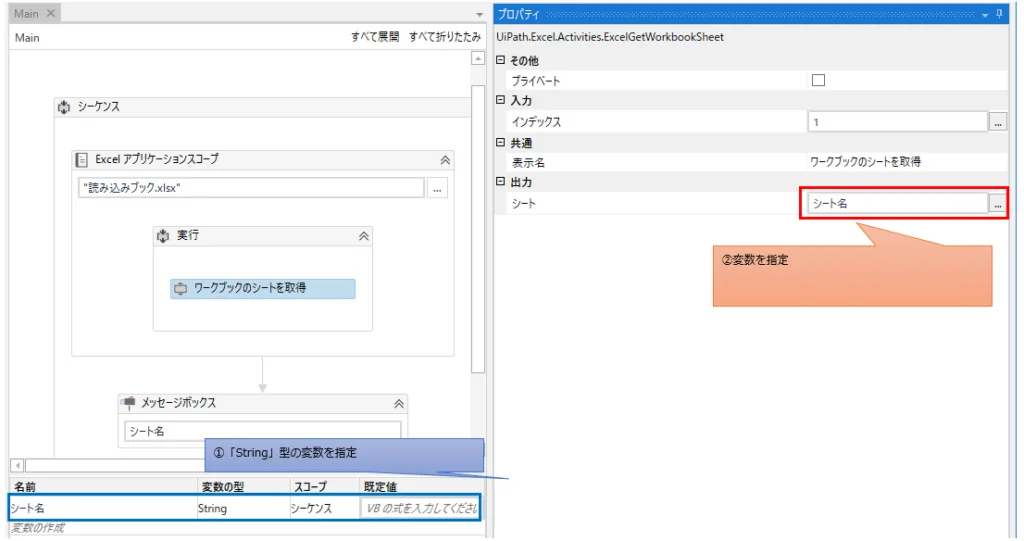Click the インデックス value field

coord(897,122)
